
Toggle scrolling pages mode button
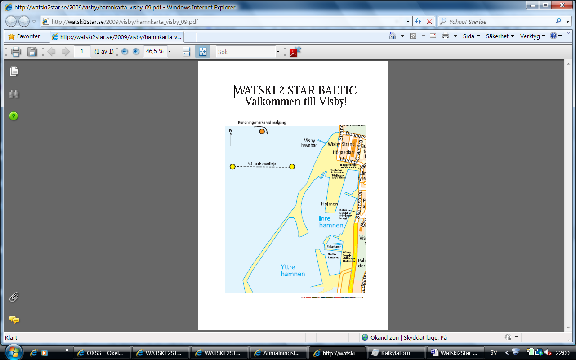187,52
